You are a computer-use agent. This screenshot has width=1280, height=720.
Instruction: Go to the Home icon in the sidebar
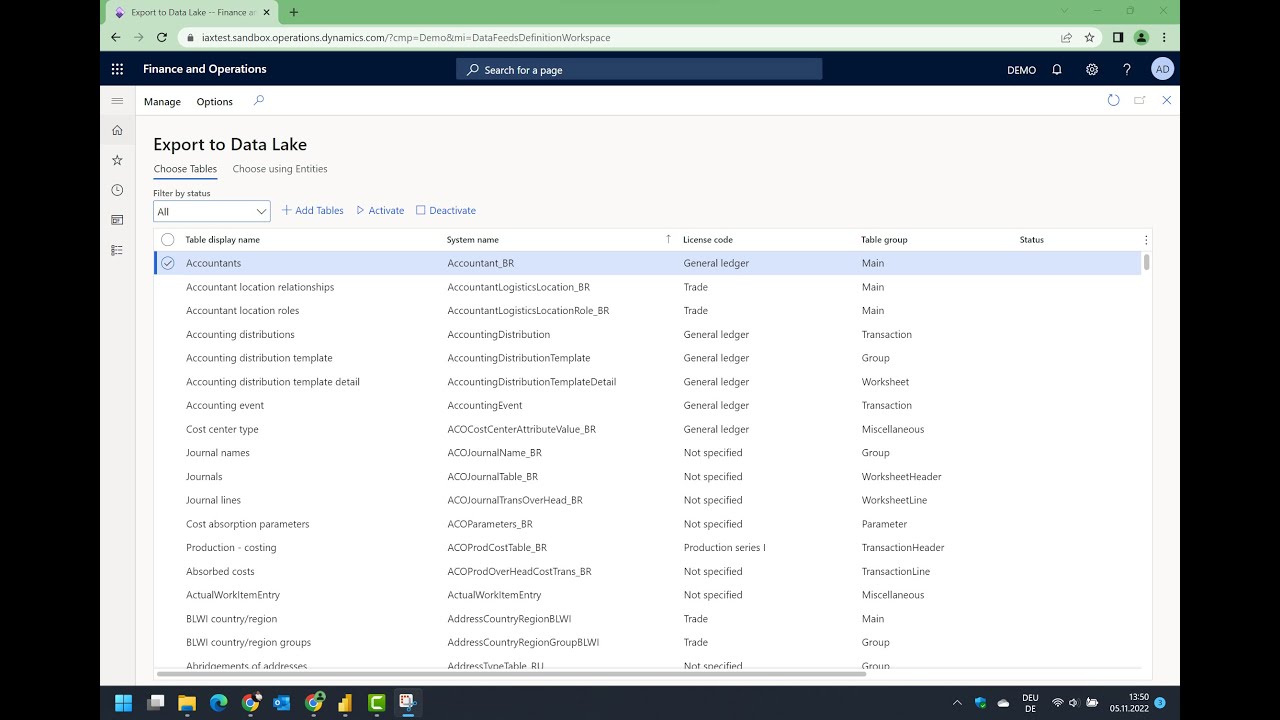(x=117, y=130)
